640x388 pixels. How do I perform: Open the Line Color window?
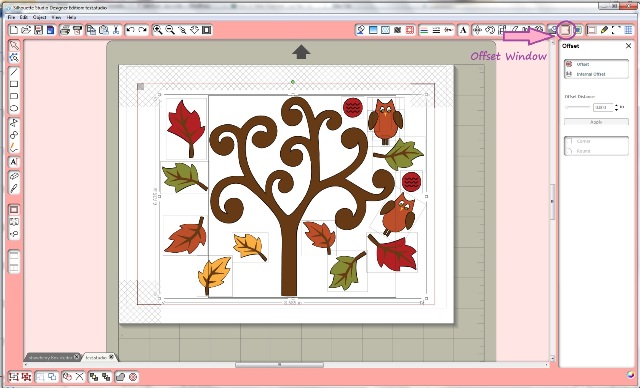coord(424,30)
